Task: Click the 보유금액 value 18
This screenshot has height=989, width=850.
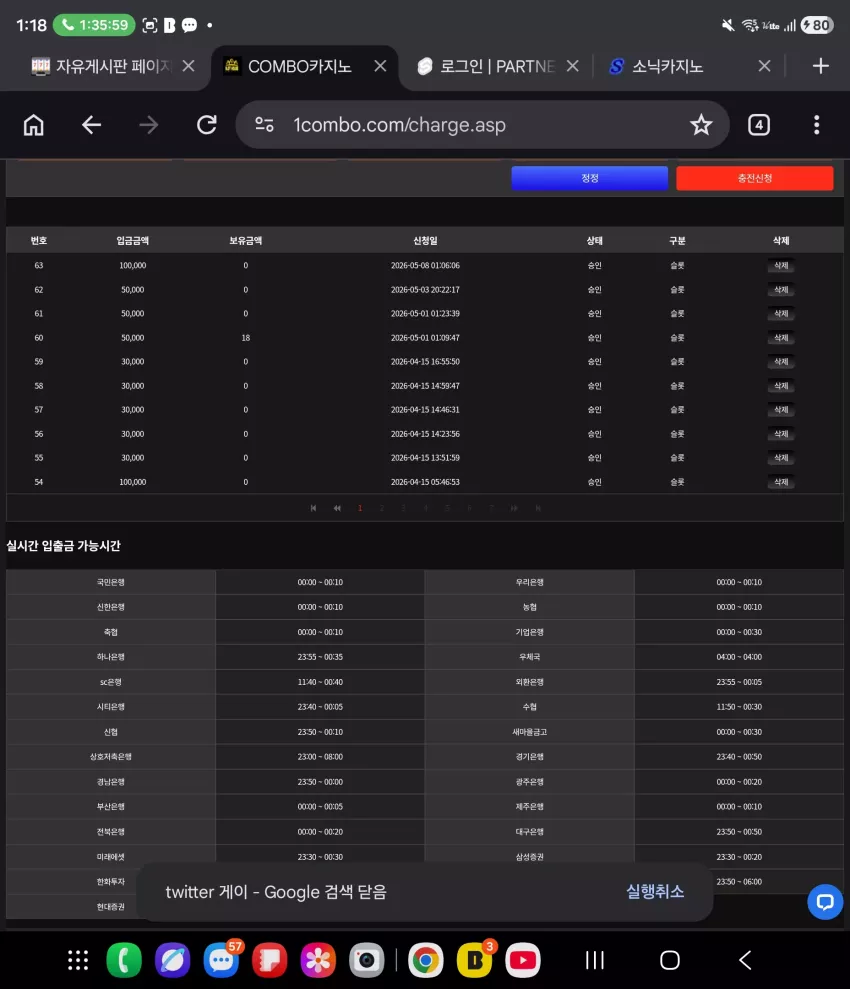Action: [246, 337]
